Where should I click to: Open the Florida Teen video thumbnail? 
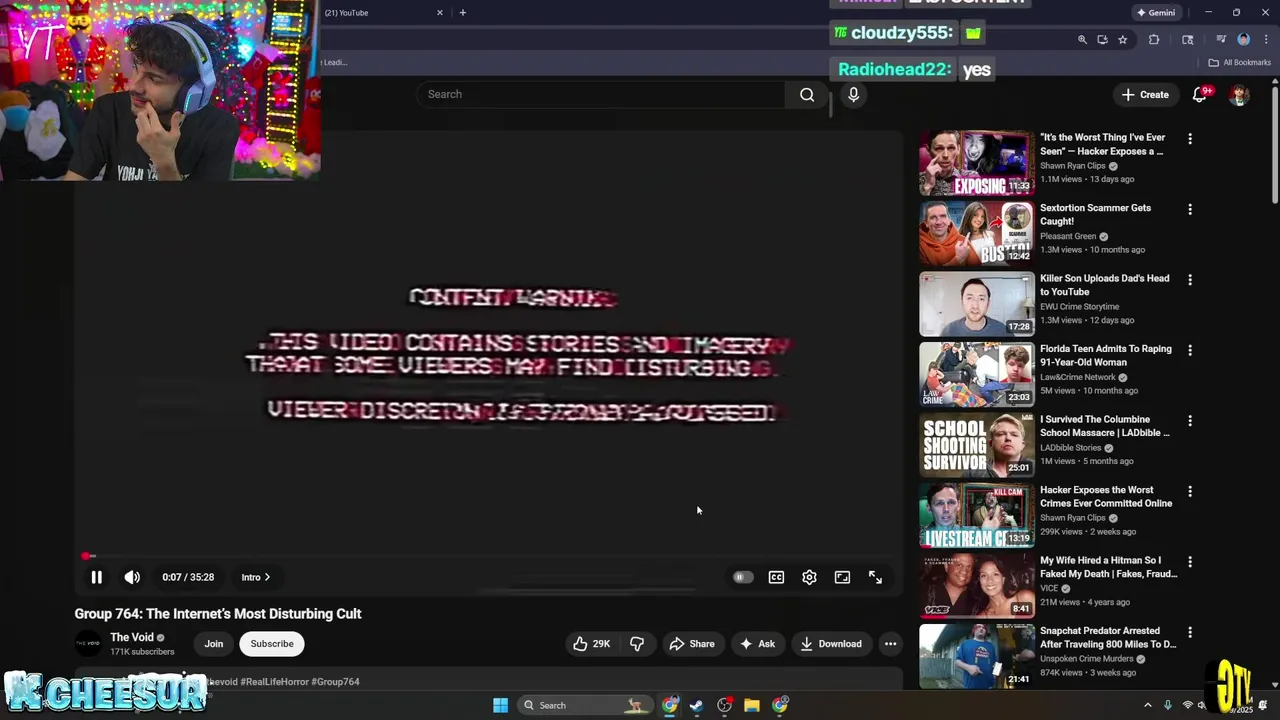[x=977, y=375]
